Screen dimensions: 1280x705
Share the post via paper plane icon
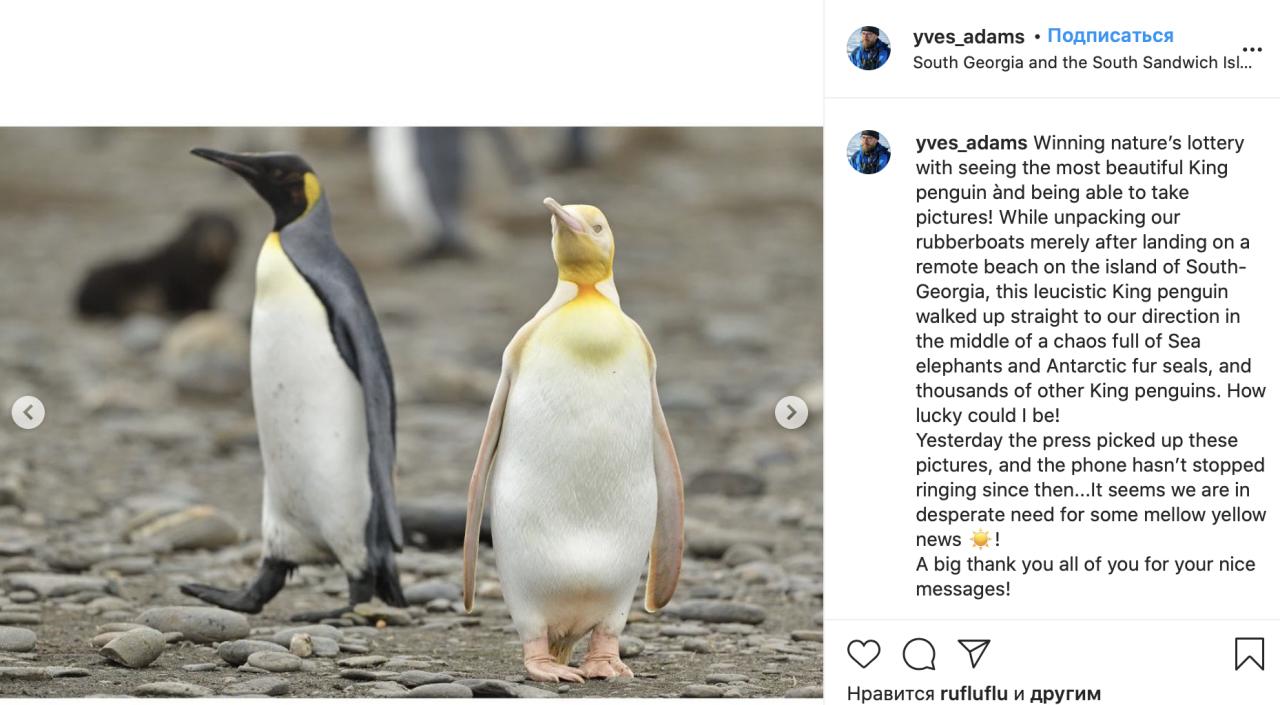click(x=974, y=653)
